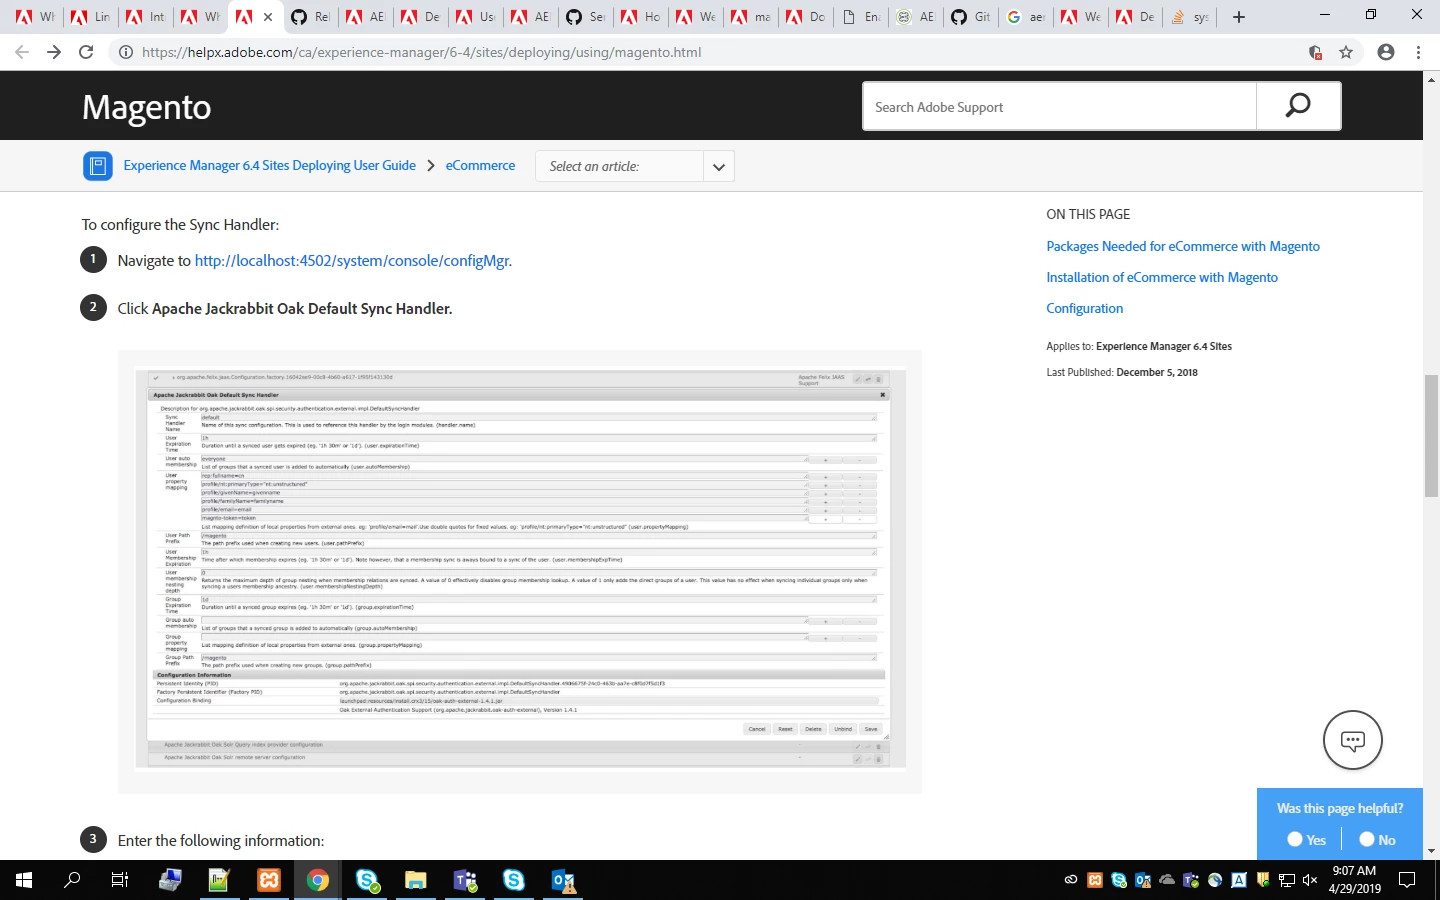
Task: Switch to Chrome on the taskbar
Action: tap(318, 880)
